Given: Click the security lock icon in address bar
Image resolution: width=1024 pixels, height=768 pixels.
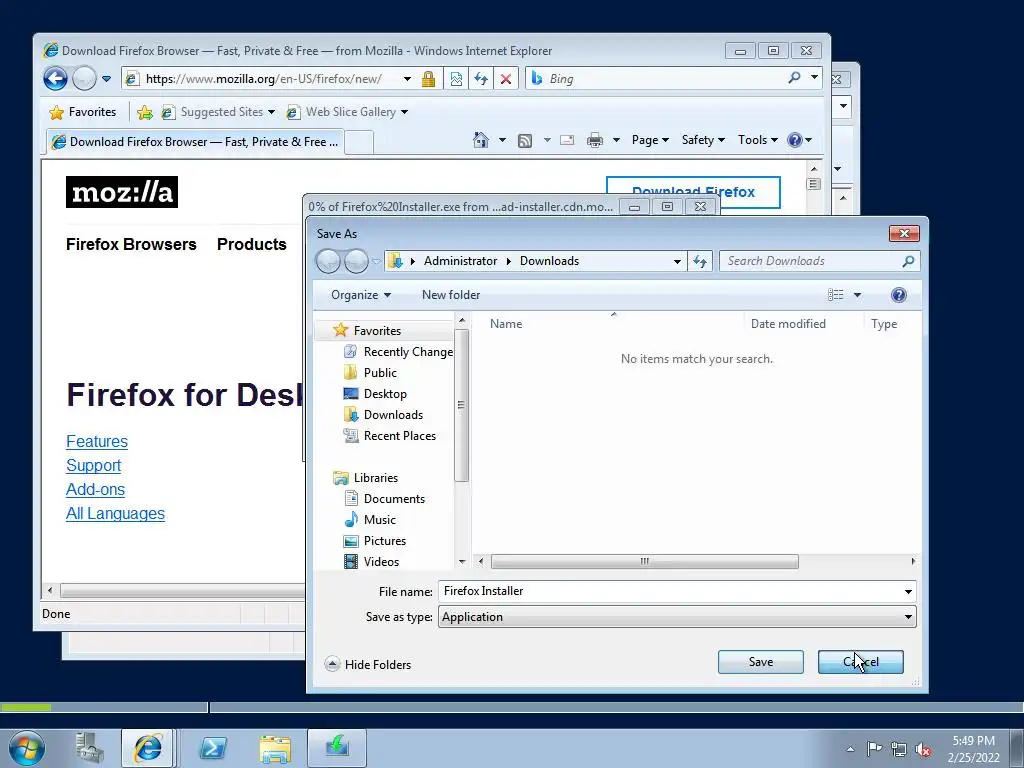Looking at the screenshot, I should tap(428, 79).
